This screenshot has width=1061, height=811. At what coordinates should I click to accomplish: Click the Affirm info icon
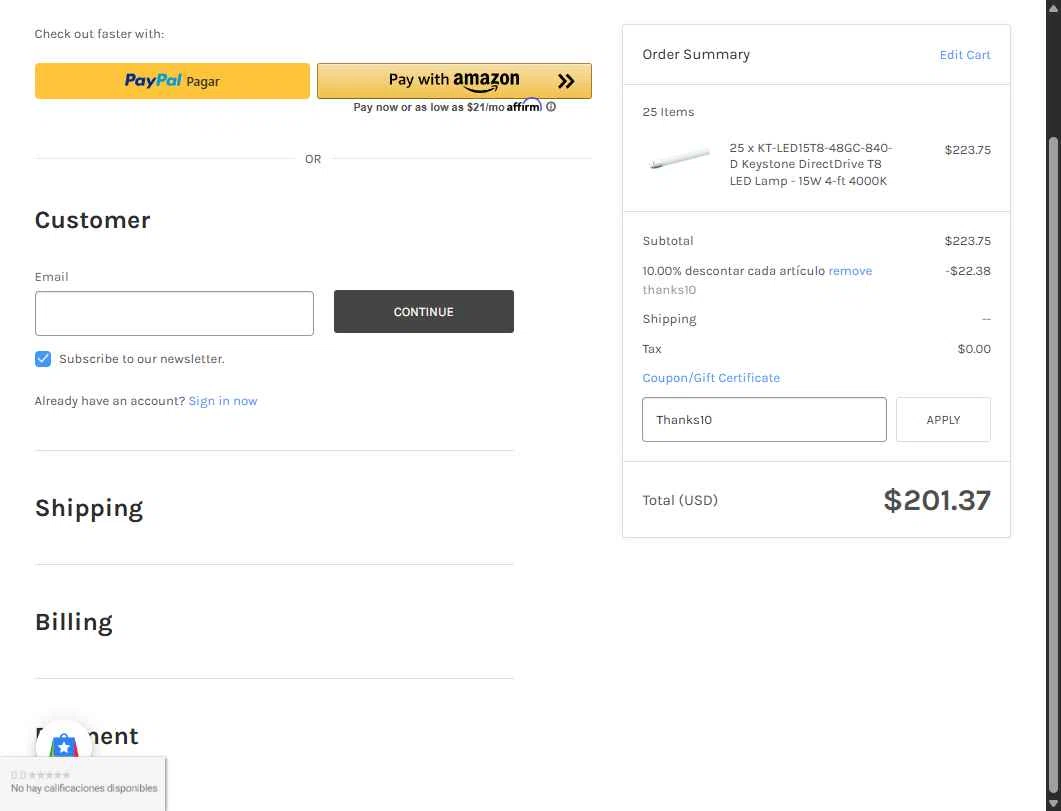[x=551, y=107]
